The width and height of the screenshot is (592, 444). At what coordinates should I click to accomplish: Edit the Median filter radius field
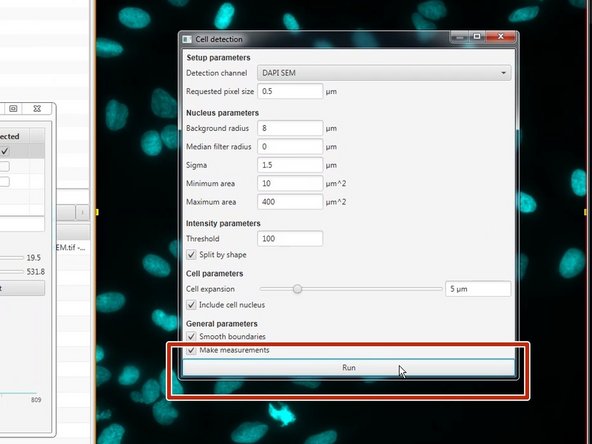pyautogui.click(x=290, y=146)
